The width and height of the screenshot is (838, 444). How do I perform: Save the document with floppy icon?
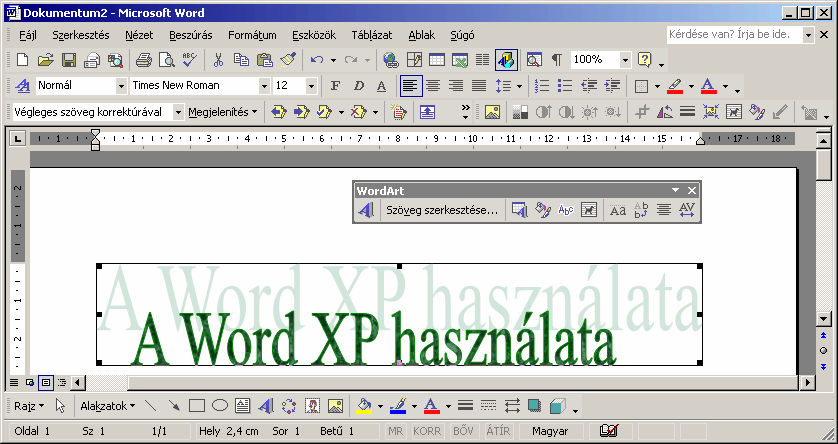tap(69, 60)
